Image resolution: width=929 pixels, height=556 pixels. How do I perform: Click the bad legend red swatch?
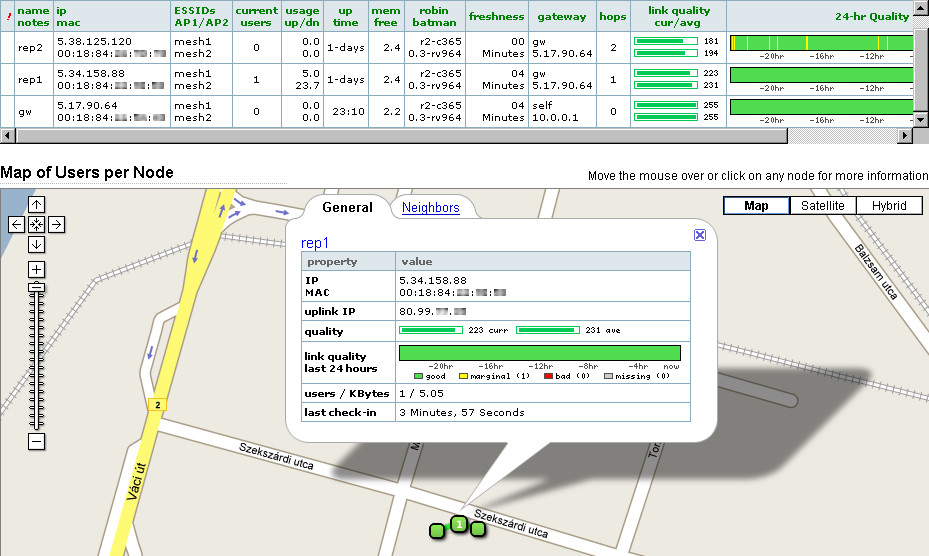point(548,376)
